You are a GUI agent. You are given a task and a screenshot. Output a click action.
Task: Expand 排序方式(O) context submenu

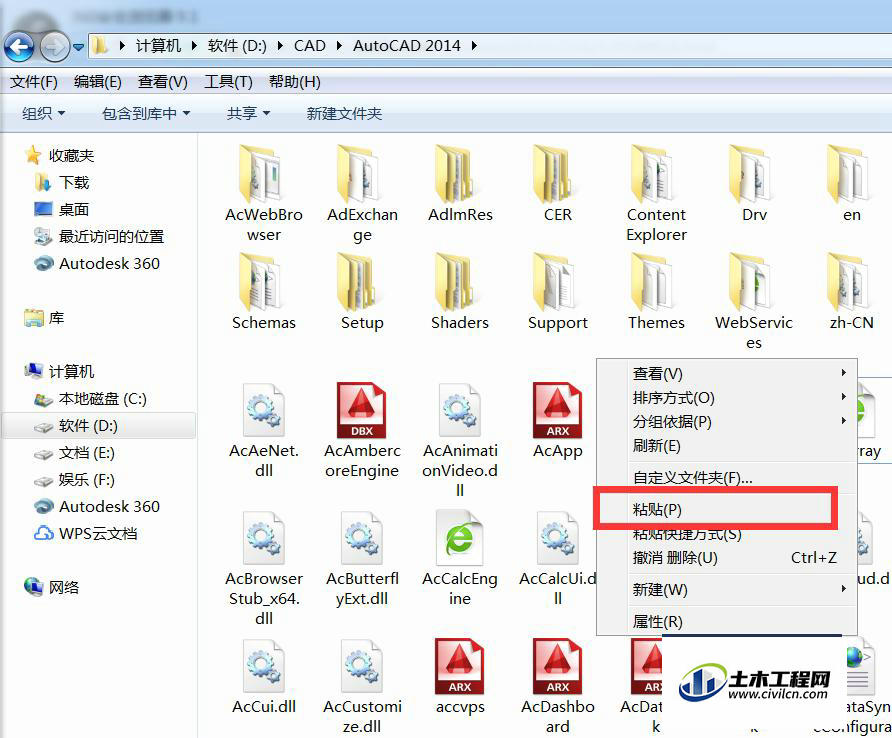(x=726, y=398)
